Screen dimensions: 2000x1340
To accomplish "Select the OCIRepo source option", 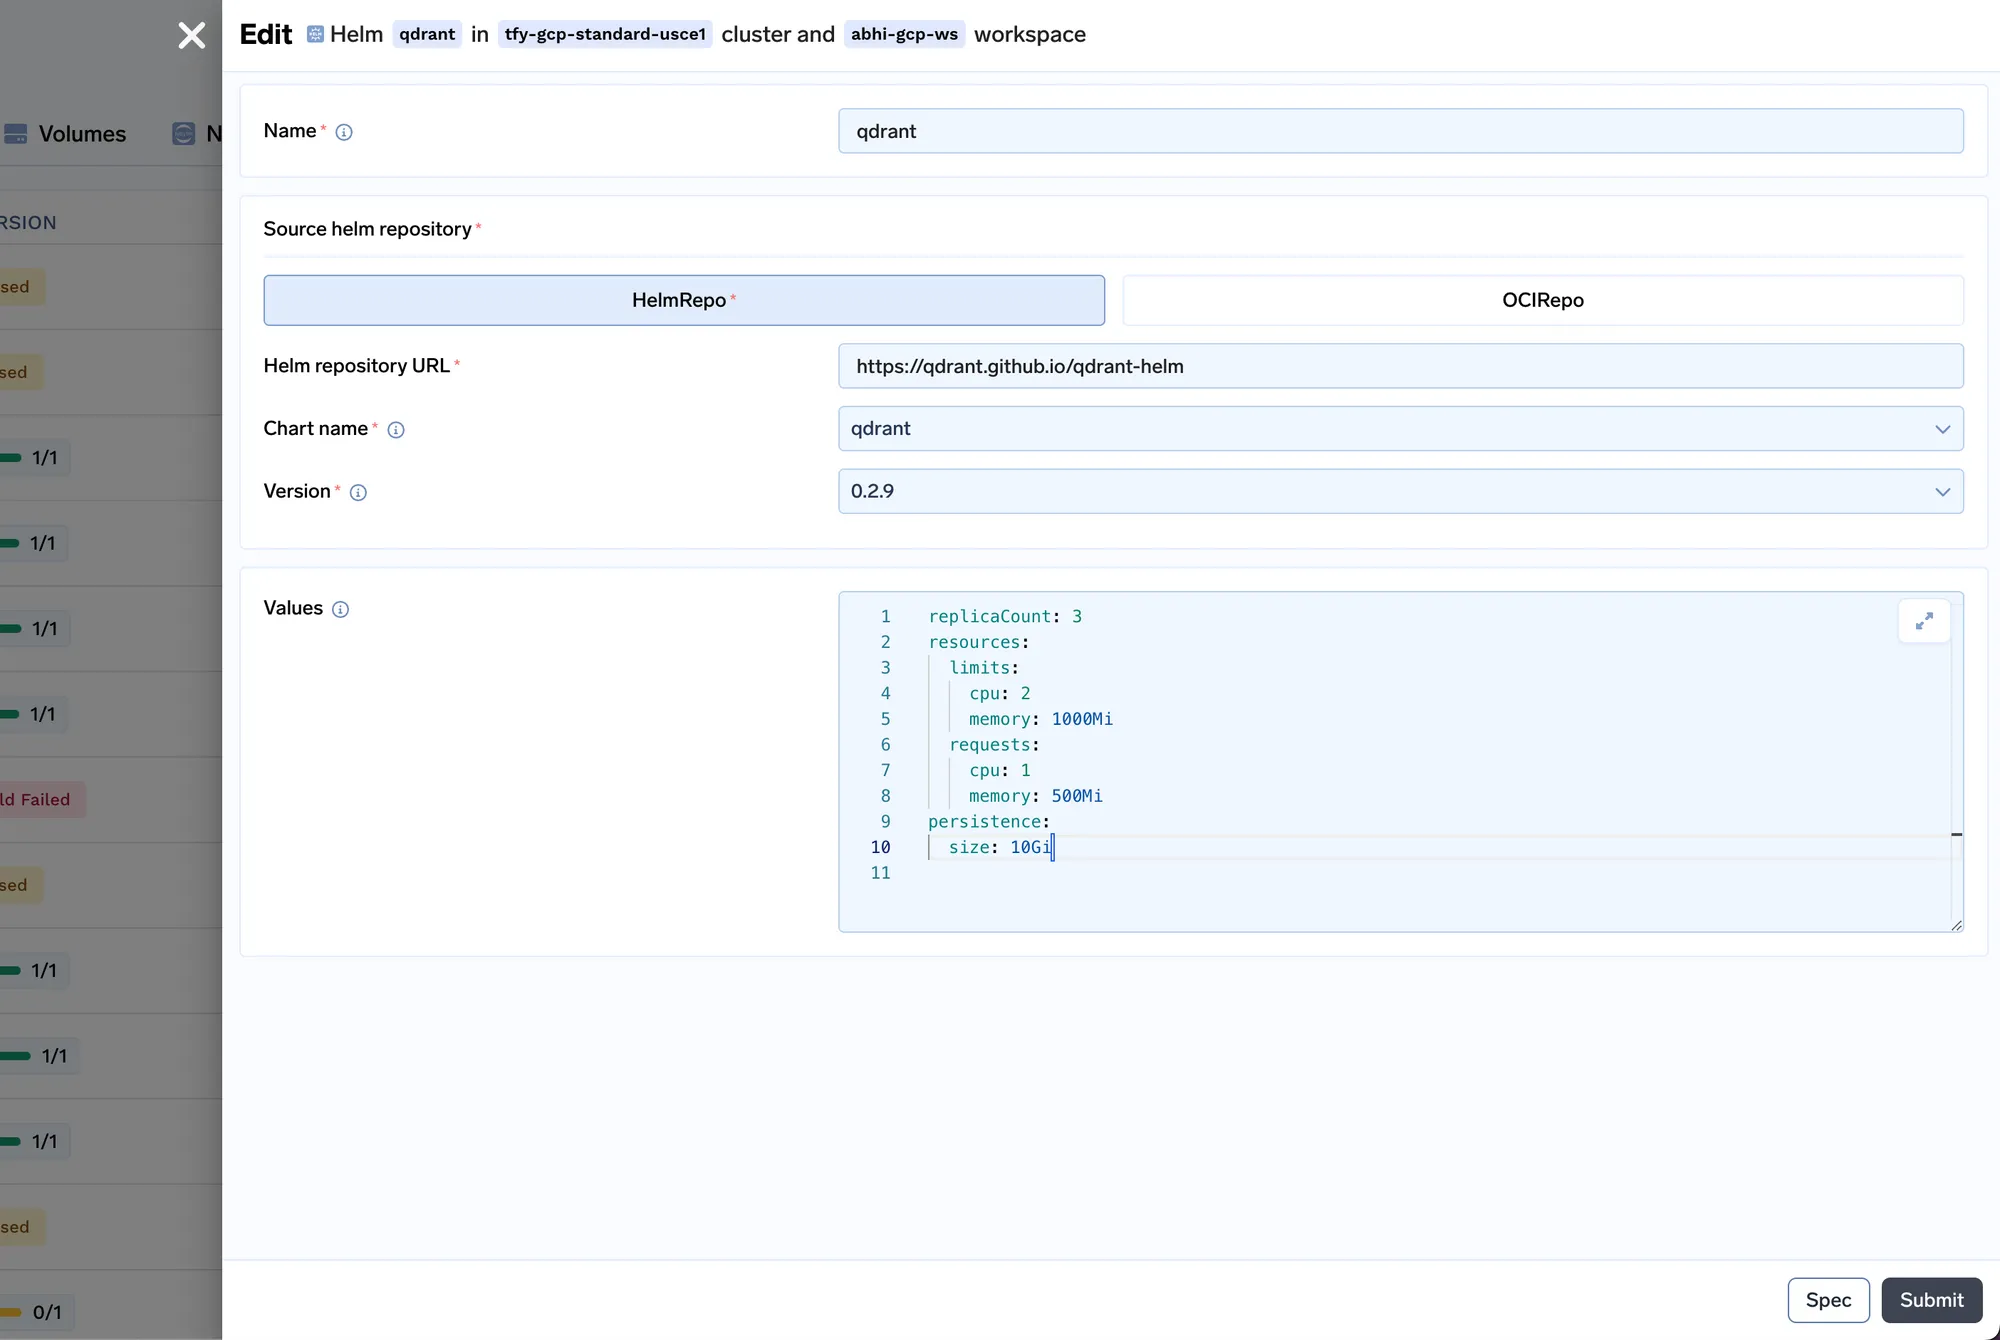I will click(x=1542, y=300).
